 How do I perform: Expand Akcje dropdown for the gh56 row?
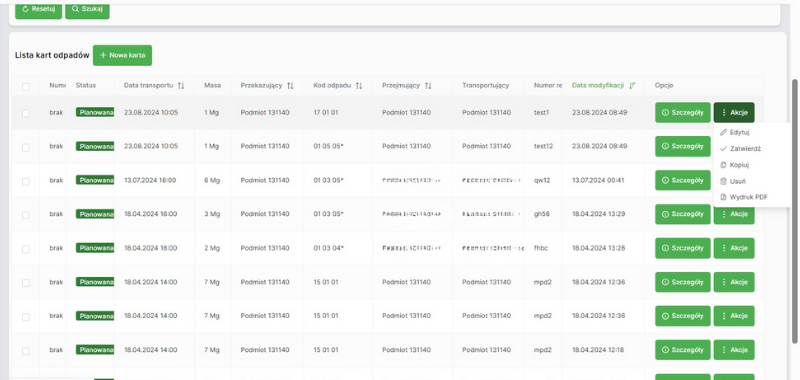point(734,216)
